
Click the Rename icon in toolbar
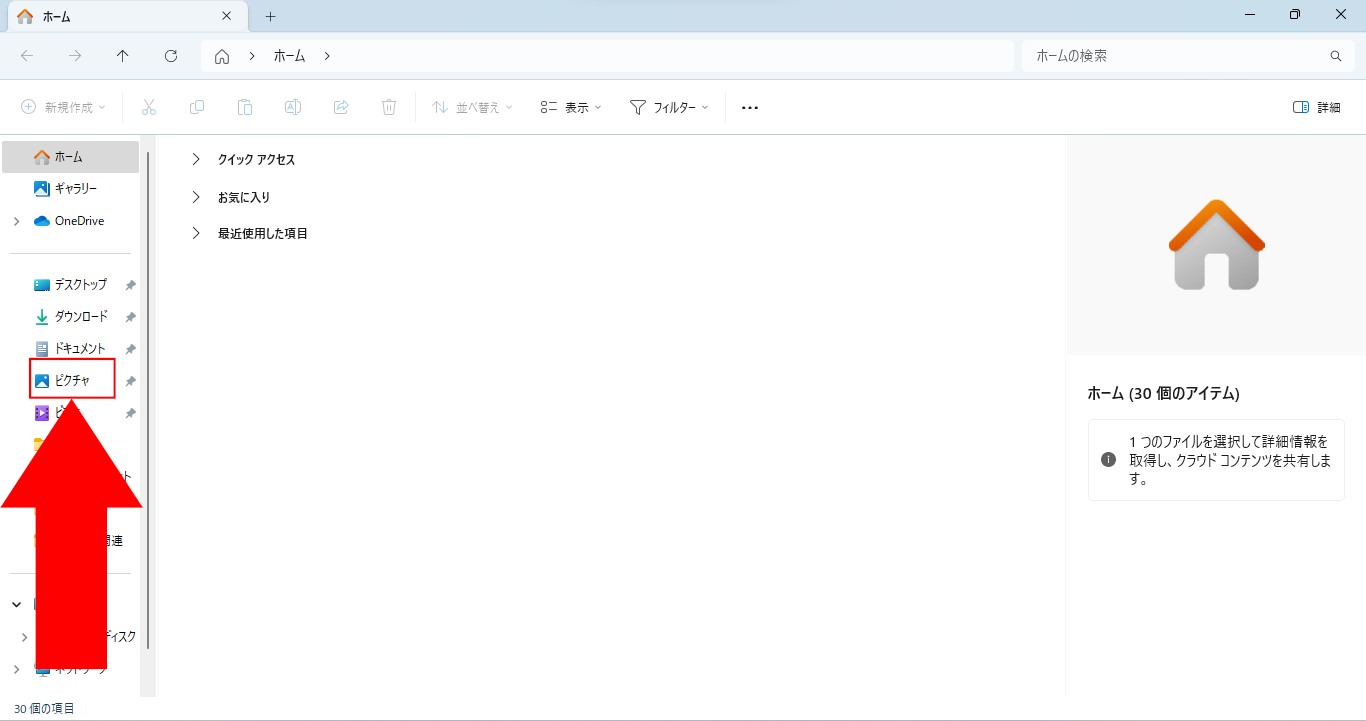point(293,107)
